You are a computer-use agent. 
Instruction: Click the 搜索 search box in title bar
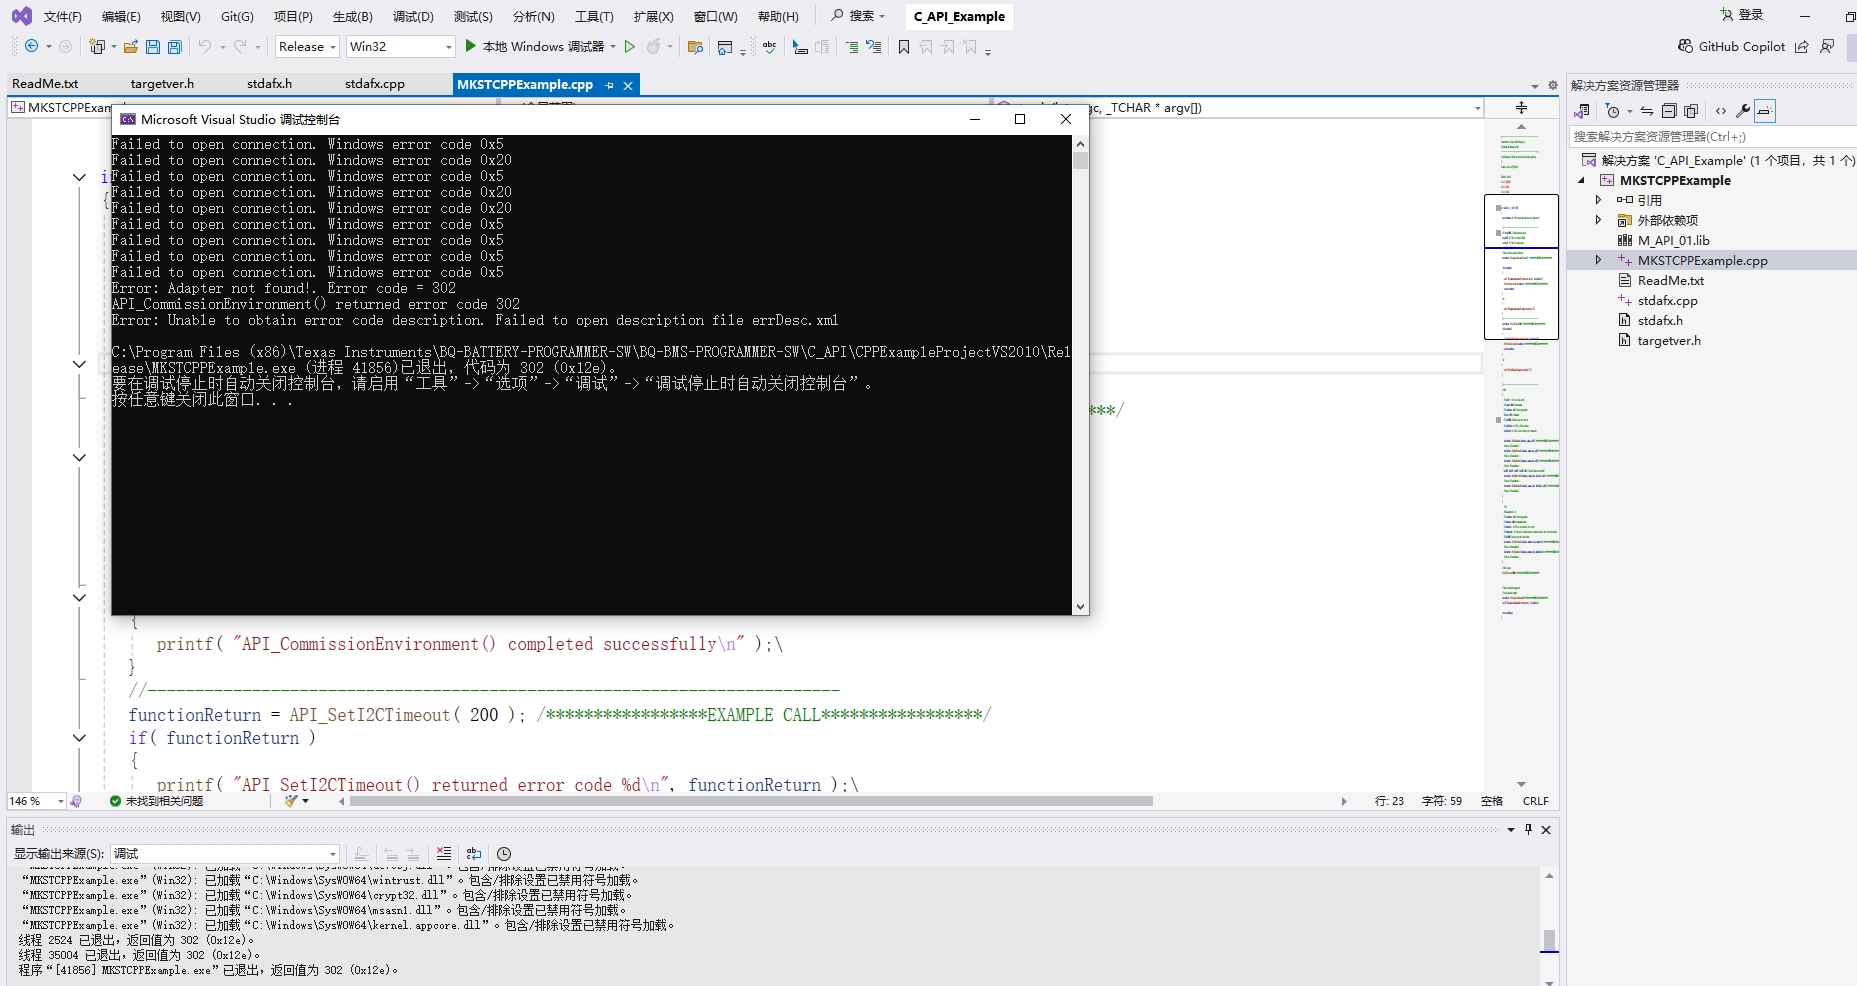click(859, 16)
